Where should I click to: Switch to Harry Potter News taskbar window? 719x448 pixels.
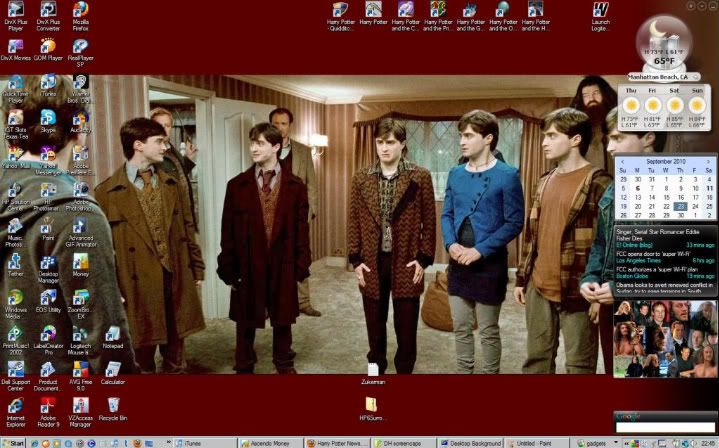(x=337, y=443)
